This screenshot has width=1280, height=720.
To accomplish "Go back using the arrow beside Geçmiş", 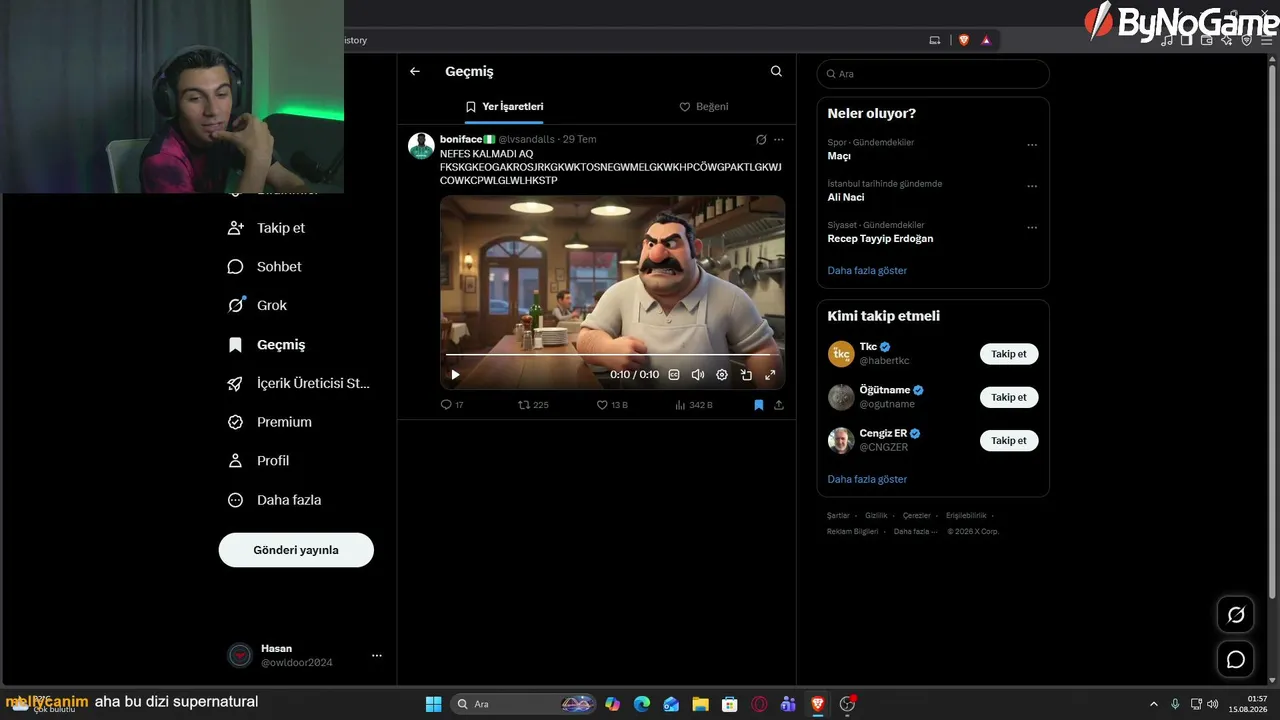I will (415, 72).
